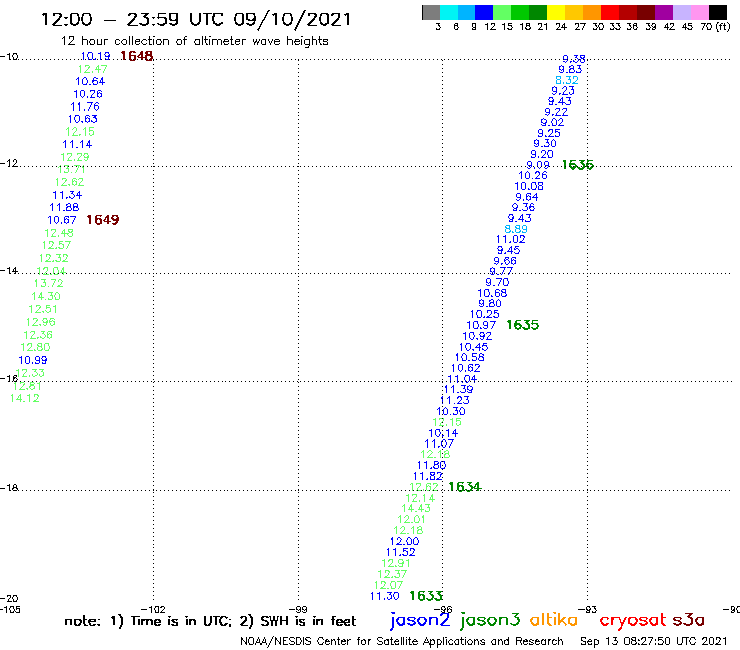The image size is (740, 650).
Task: Click the wave height 10.67
Action: click(62, 220)
